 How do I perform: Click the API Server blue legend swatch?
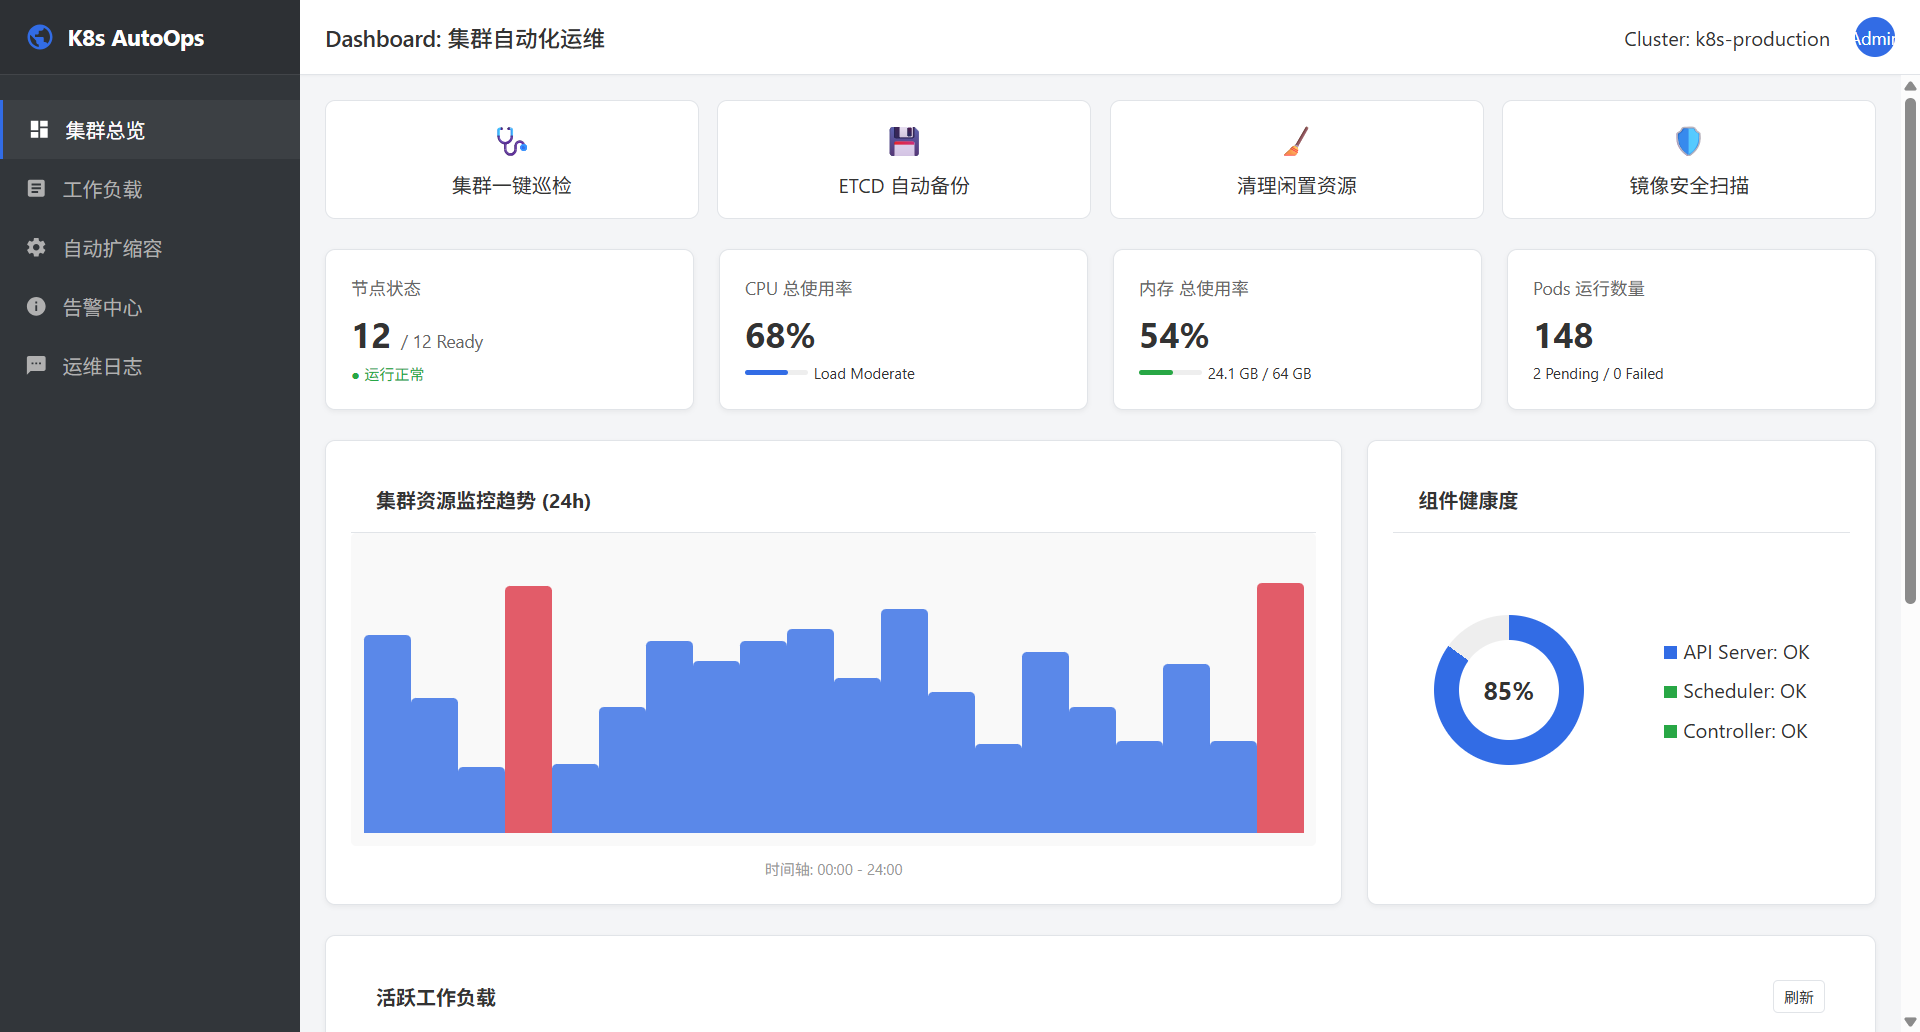[1670, 653]
